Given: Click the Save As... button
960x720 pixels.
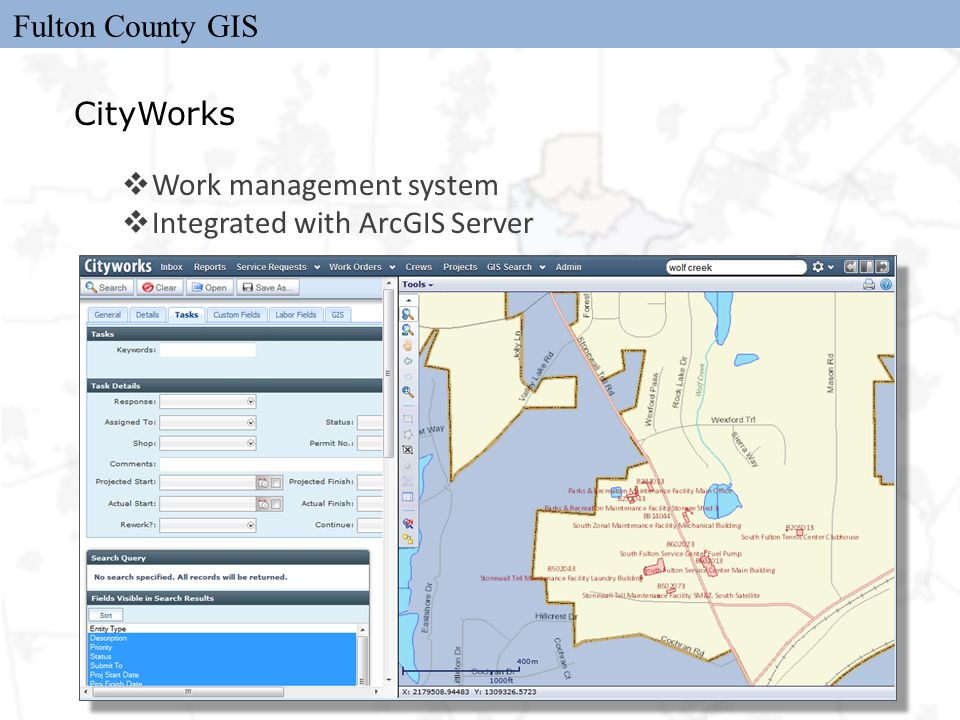Looking at the screenshot, I should tap(268, 287).
